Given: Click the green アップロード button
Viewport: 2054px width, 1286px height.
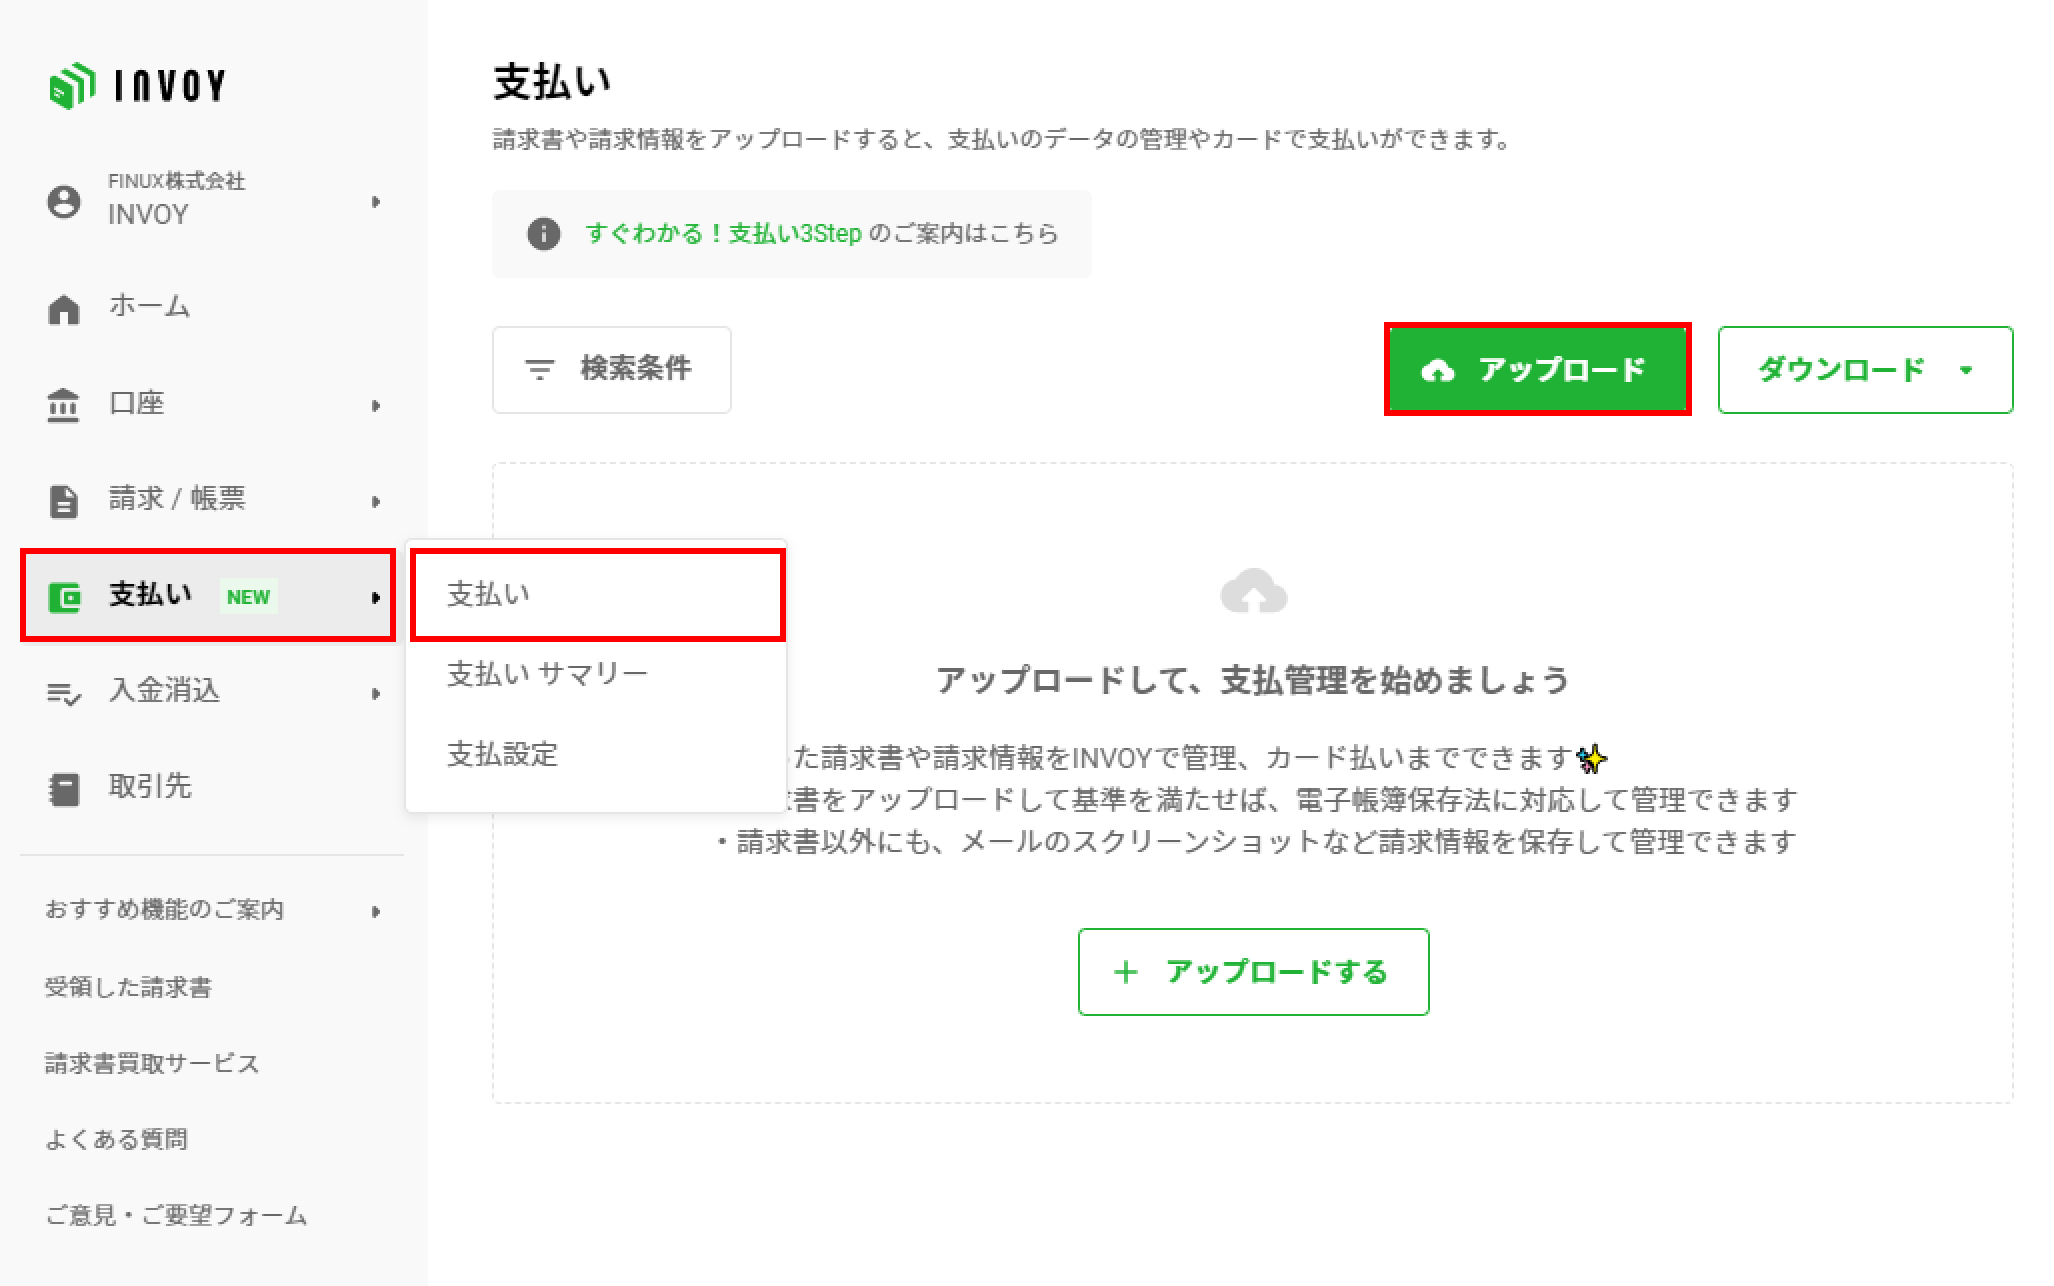Looking at the screenshot, I should click(x=1537, y=370).
